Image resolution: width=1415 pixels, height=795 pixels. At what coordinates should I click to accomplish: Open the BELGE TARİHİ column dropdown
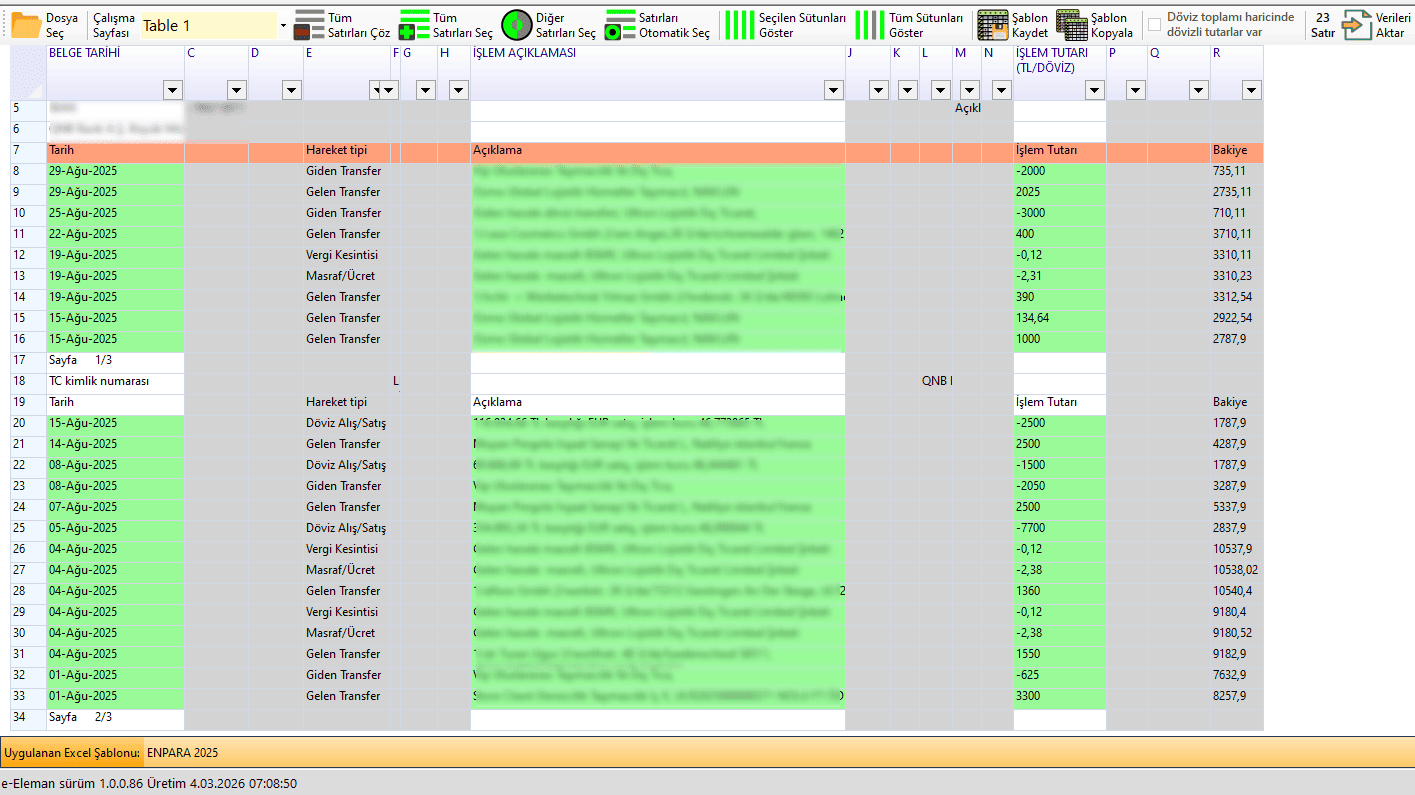pos(172,90)
